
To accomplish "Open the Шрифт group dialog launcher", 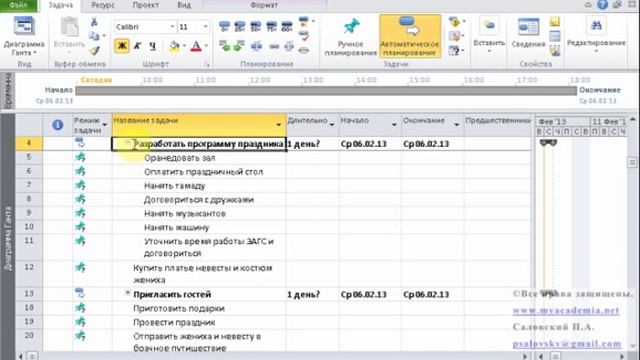I will 207,64.
